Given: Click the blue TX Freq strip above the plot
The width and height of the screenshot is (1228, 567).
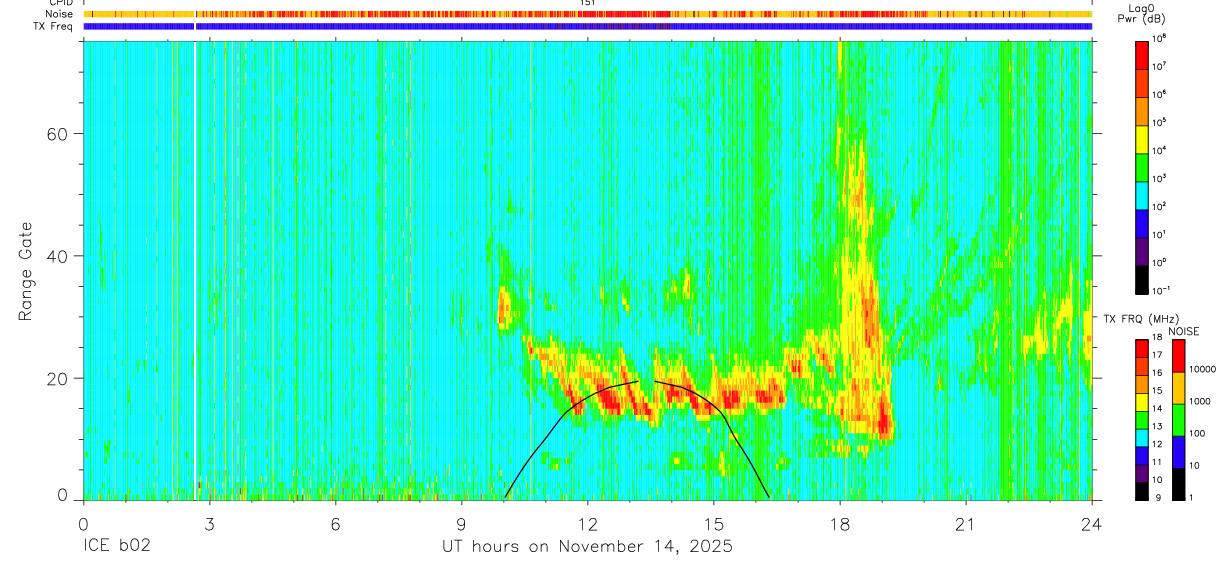Looking at the screenshot, I should 588,26.
